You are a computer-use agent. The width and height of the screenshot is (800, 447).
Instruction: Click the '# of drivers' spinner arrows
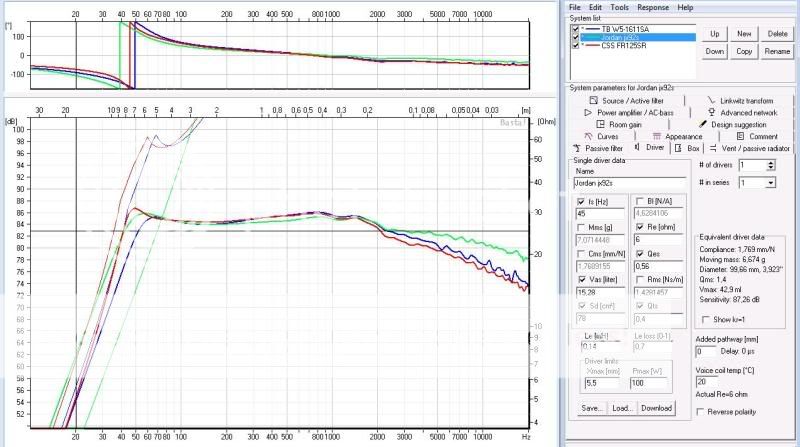770,165
